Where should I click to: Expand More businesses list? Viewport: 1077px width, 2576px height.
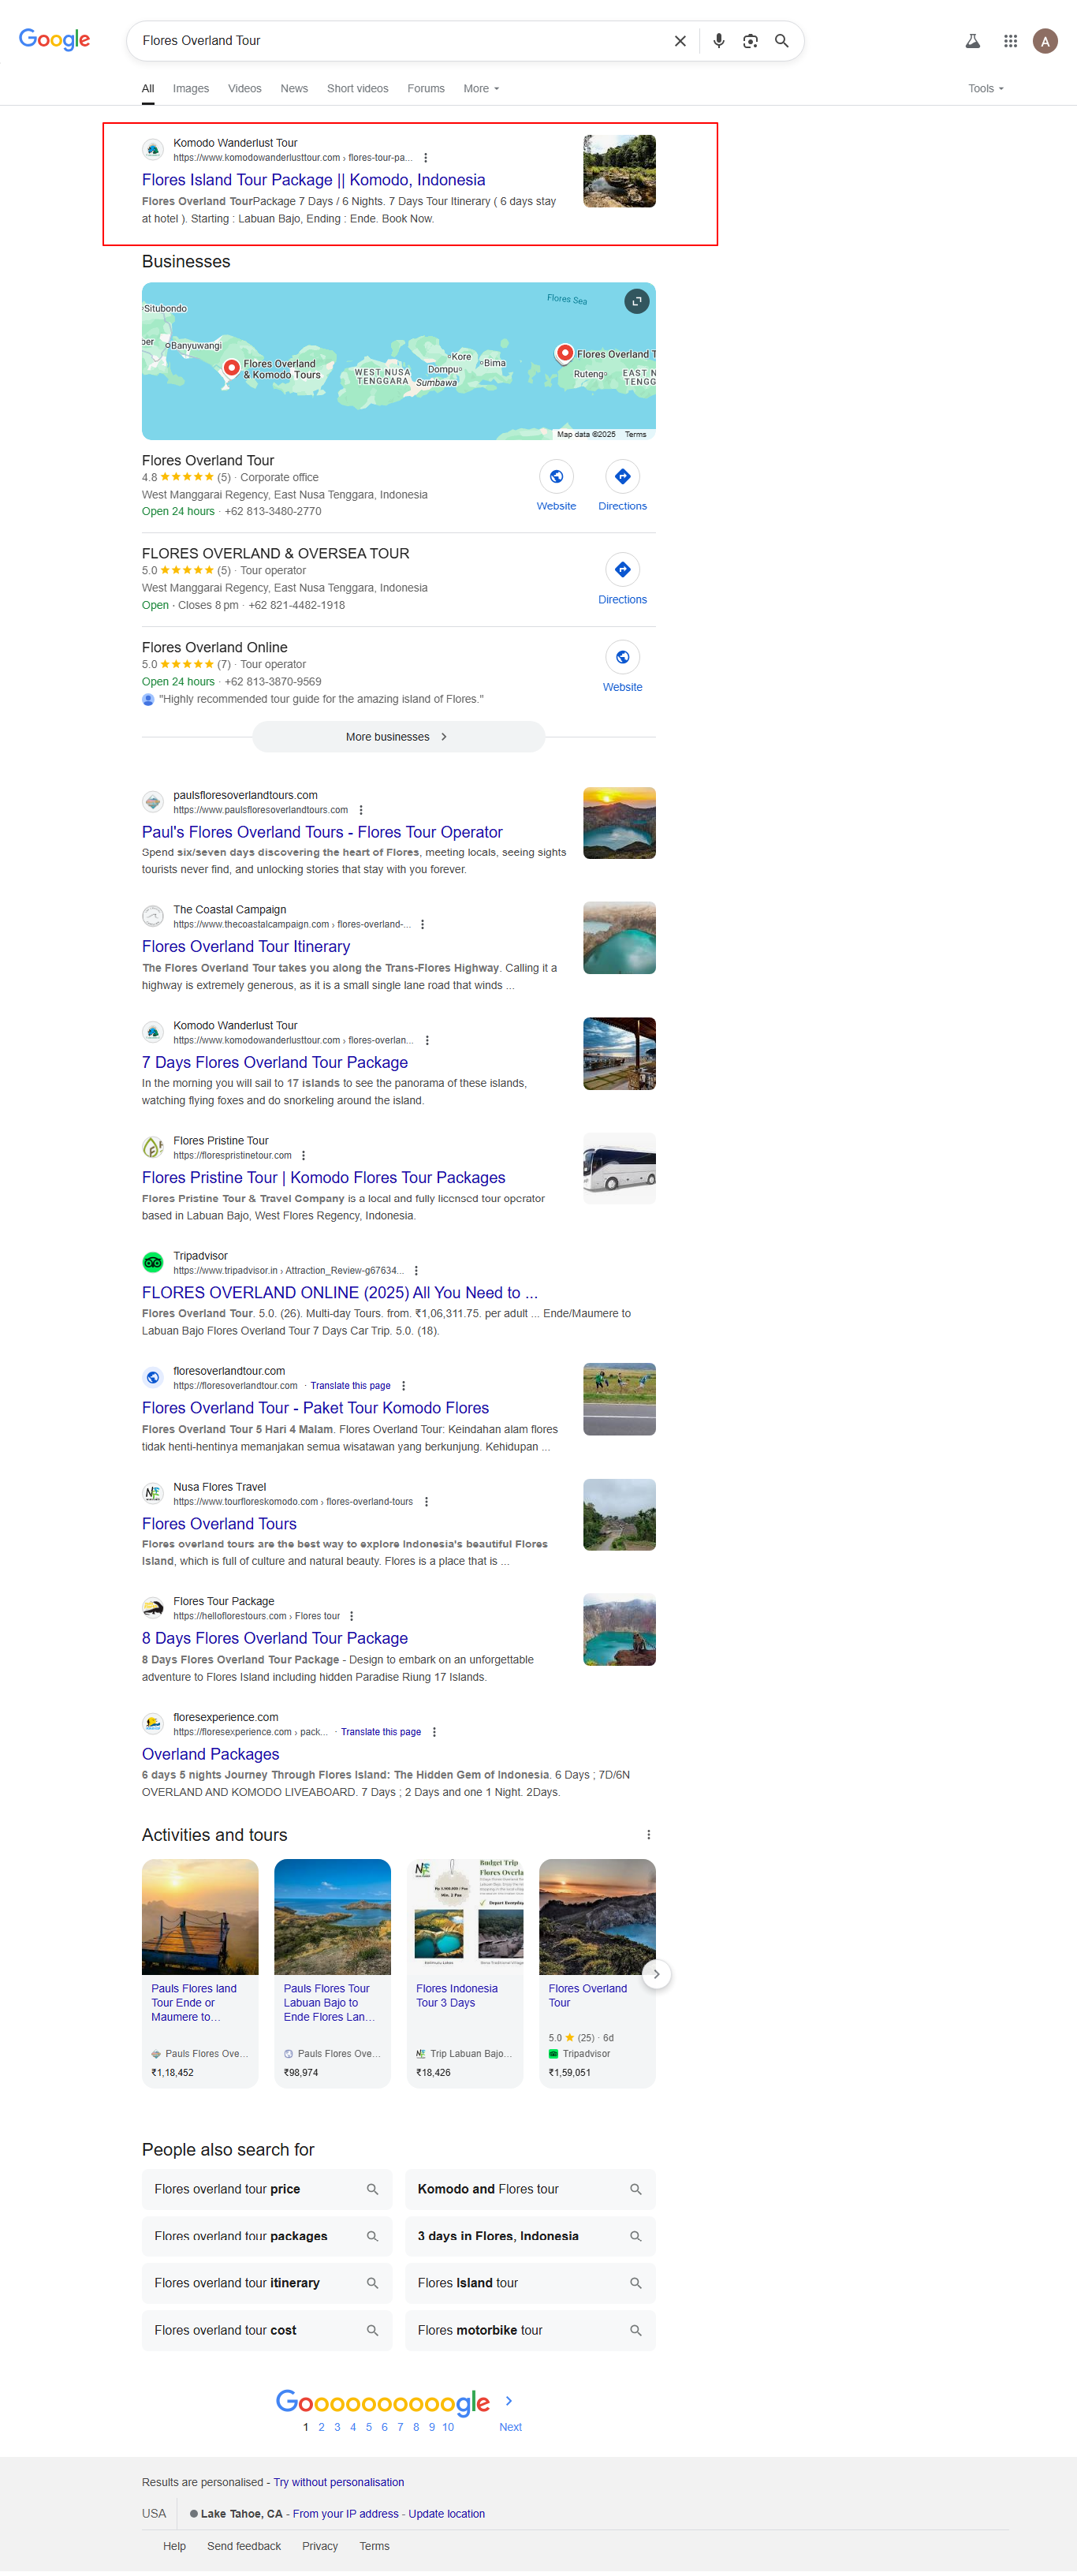click(398, 736)
